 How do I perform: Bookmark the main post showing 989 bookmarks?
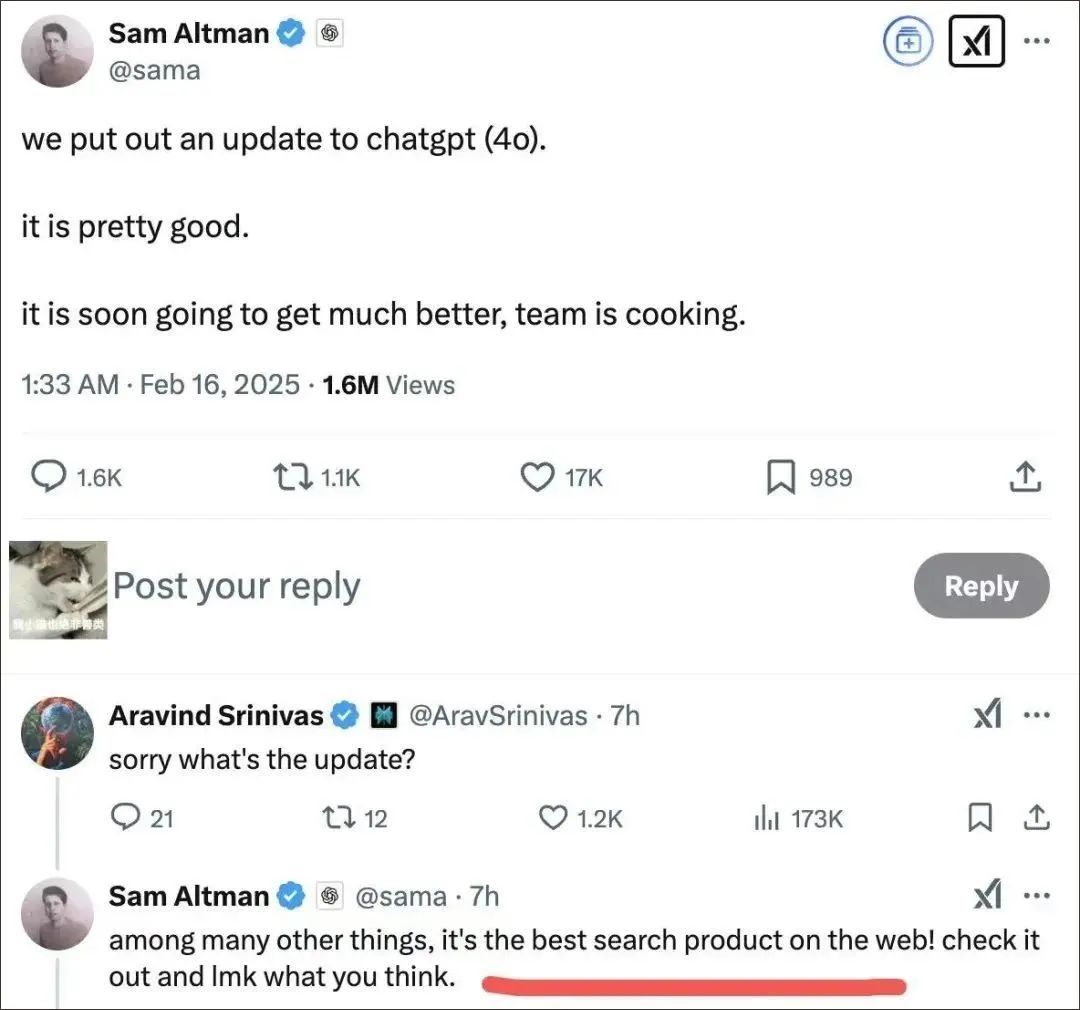point(781,477)
